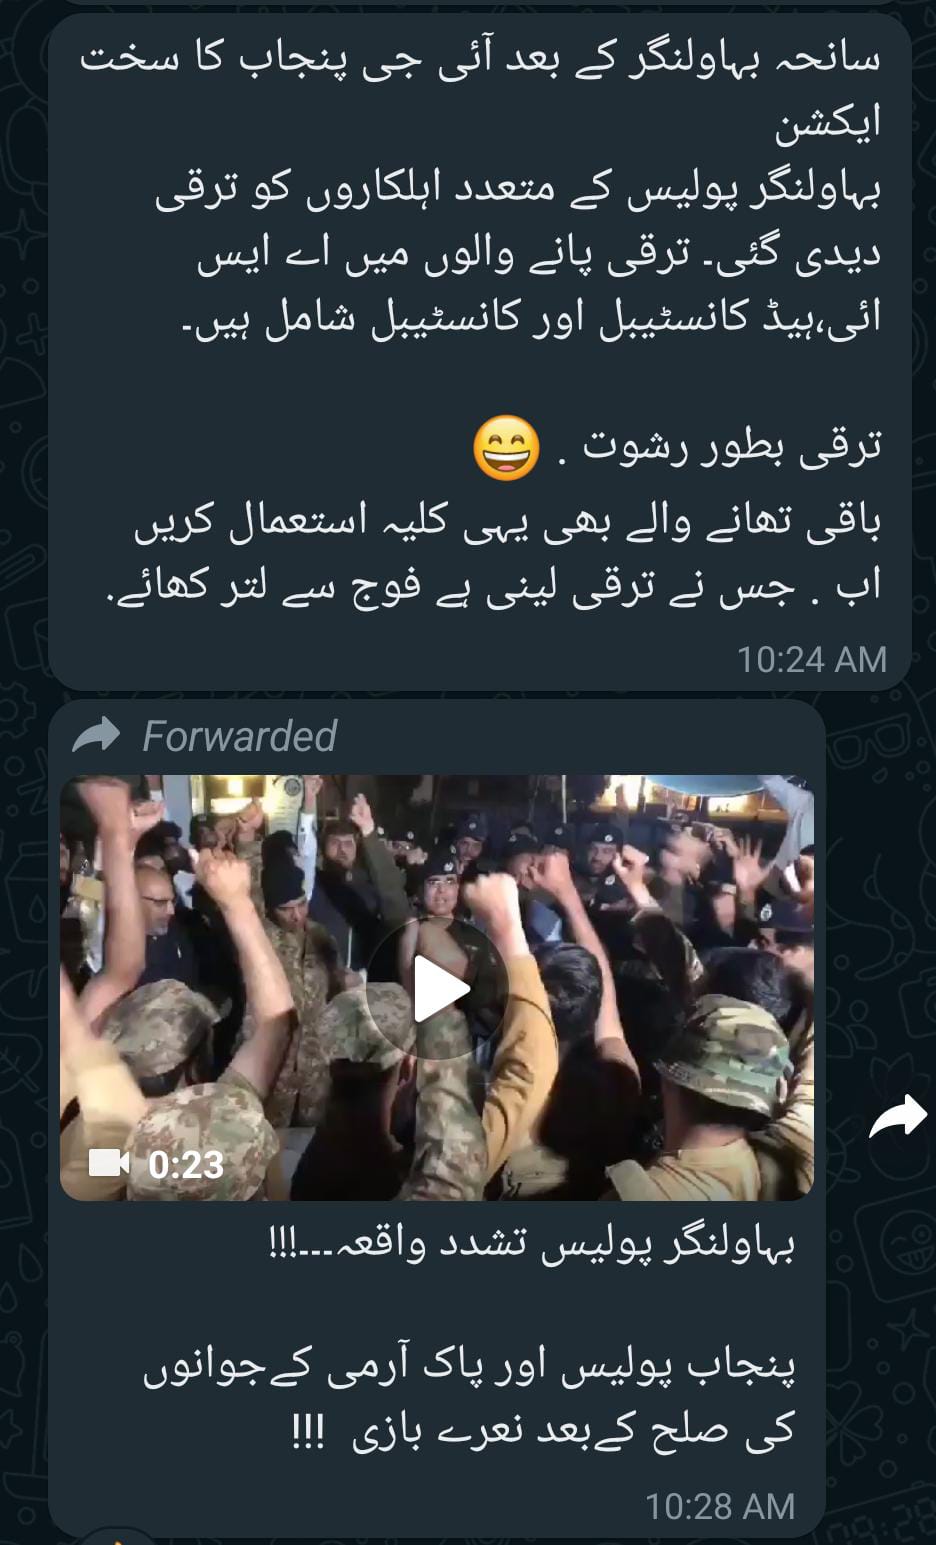Tap the forward share arrow beside the video
The image size is (936, 1545).
point(897,1116)
